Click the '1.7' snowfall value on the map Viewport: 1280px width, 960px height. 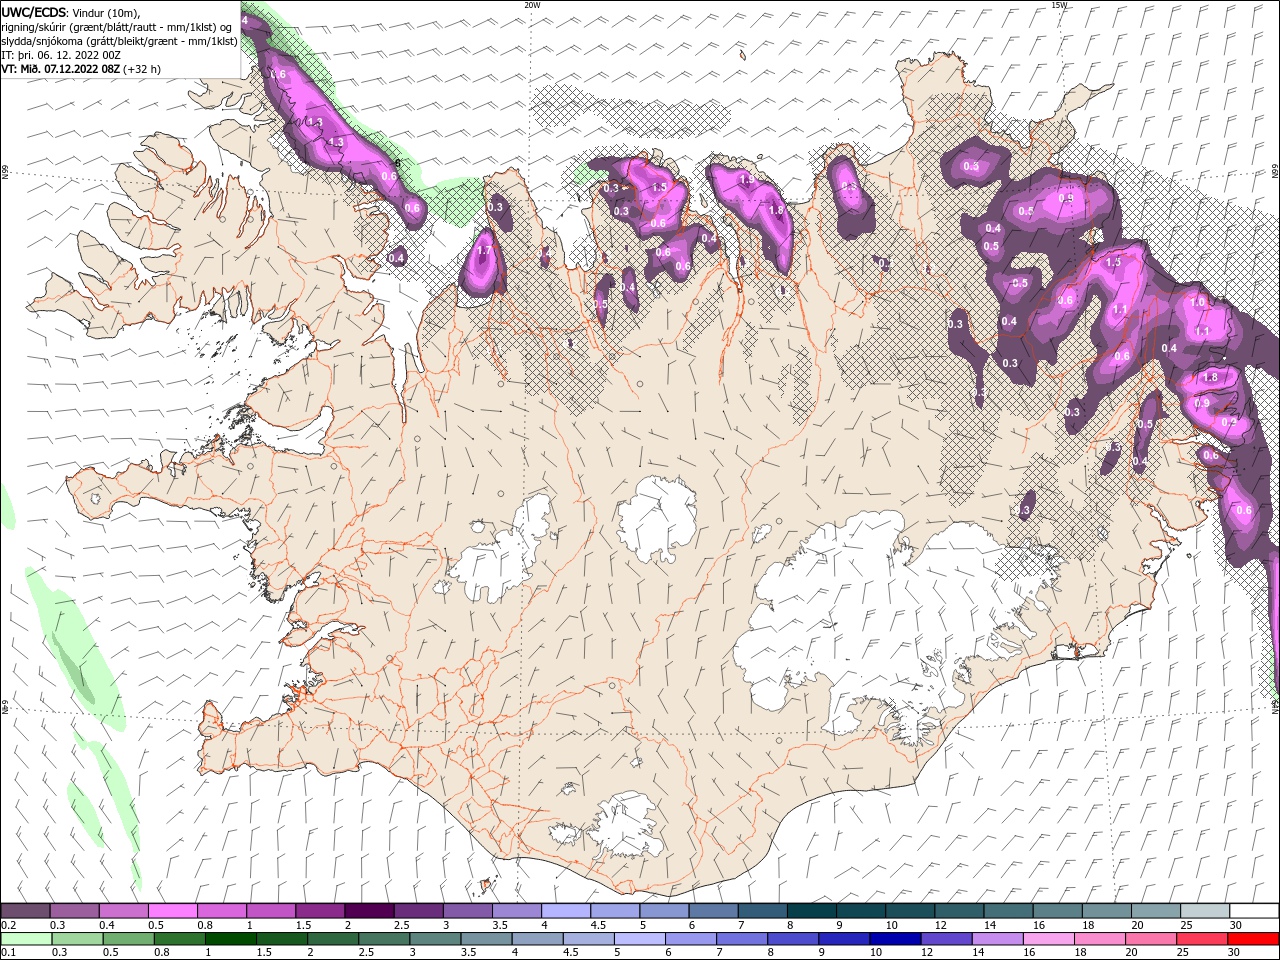[x=484, y=252]
